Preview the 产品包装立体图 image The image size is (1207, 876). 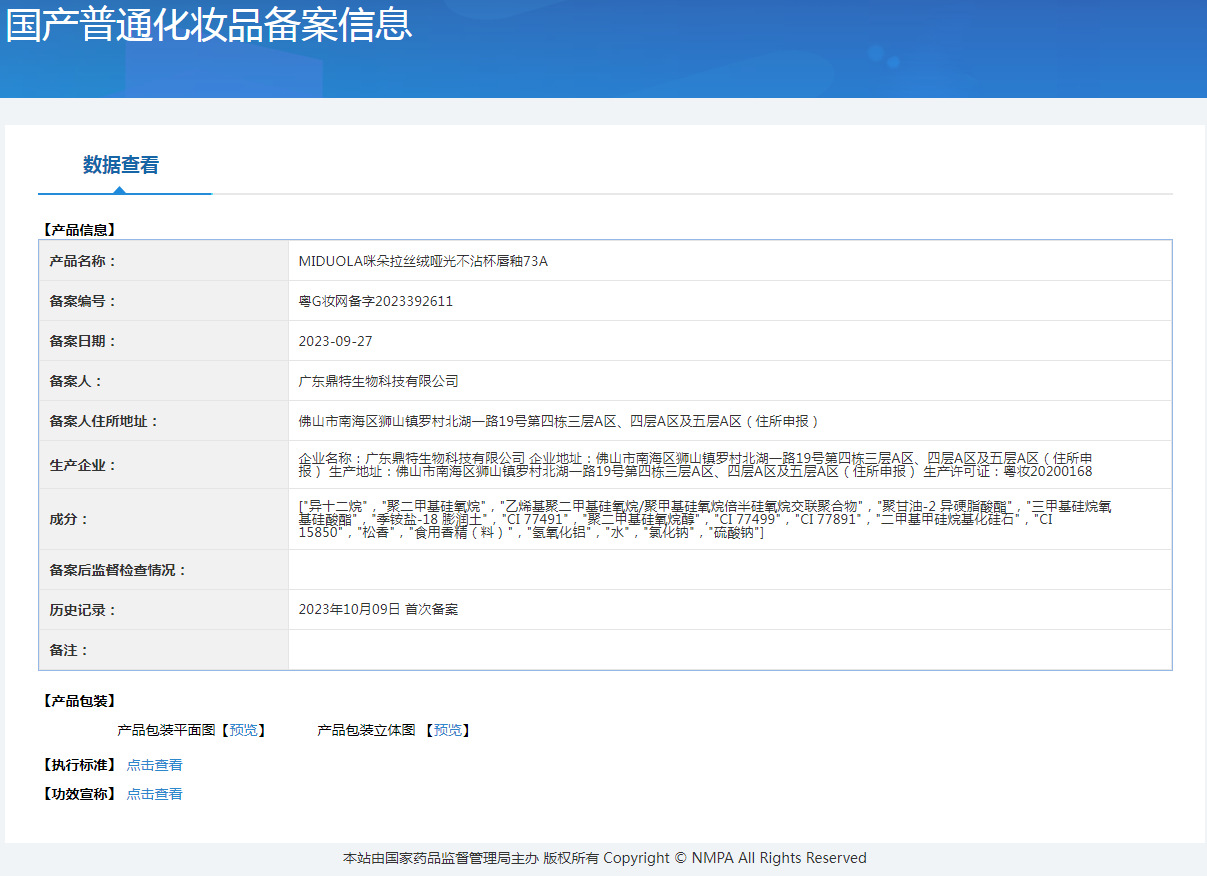click(x=447, y=730)
